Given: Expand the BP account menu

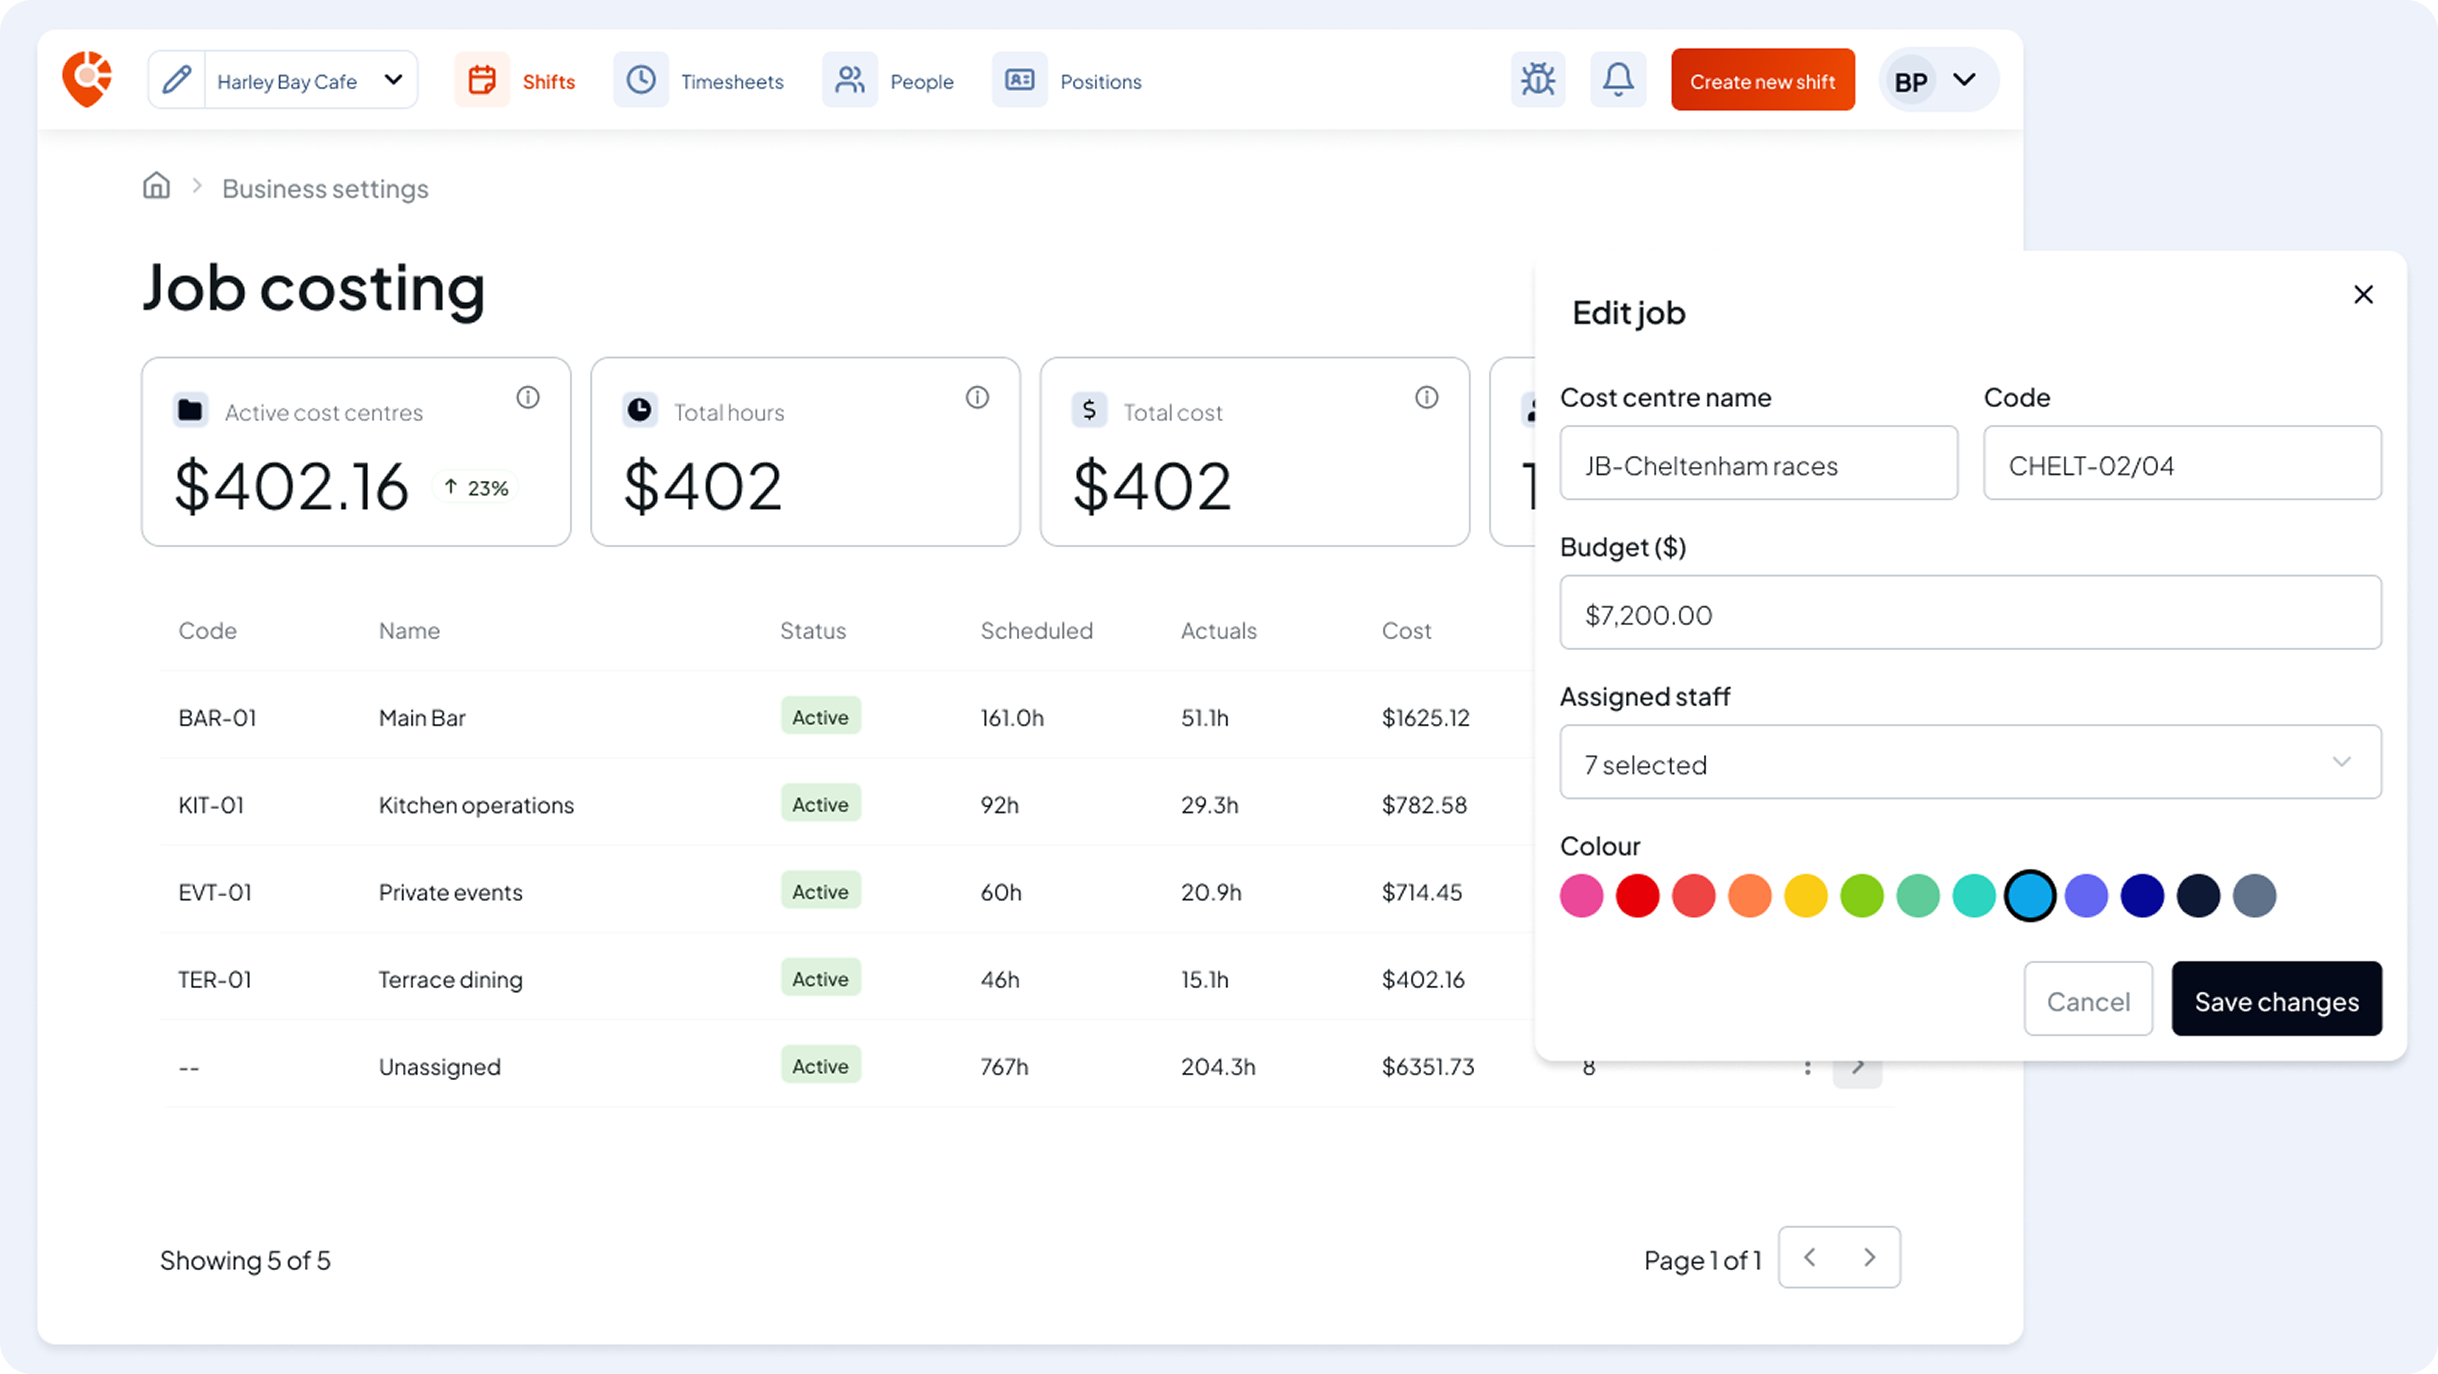Looking at the screenshot, I should (1934, 80).
